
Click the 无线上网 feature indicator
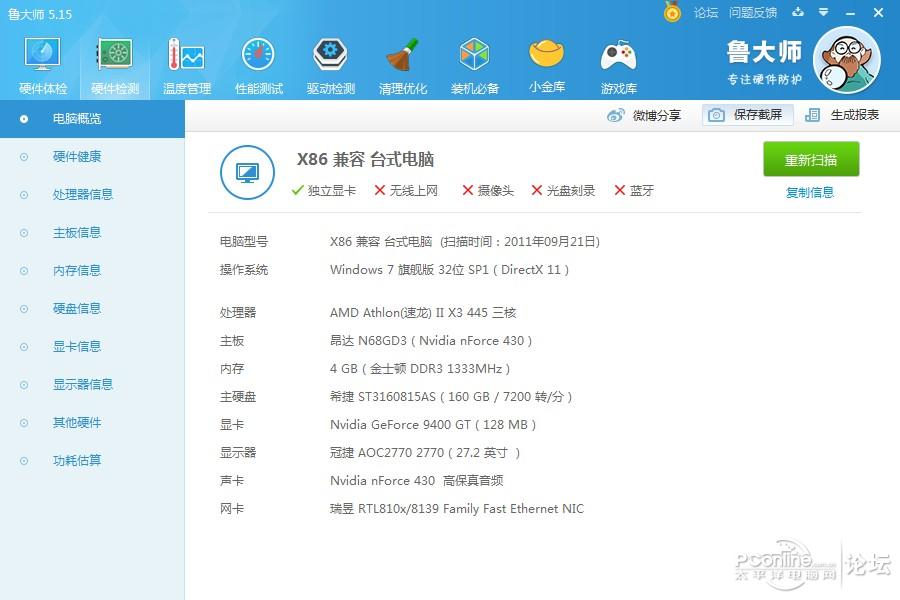point(406,191)
